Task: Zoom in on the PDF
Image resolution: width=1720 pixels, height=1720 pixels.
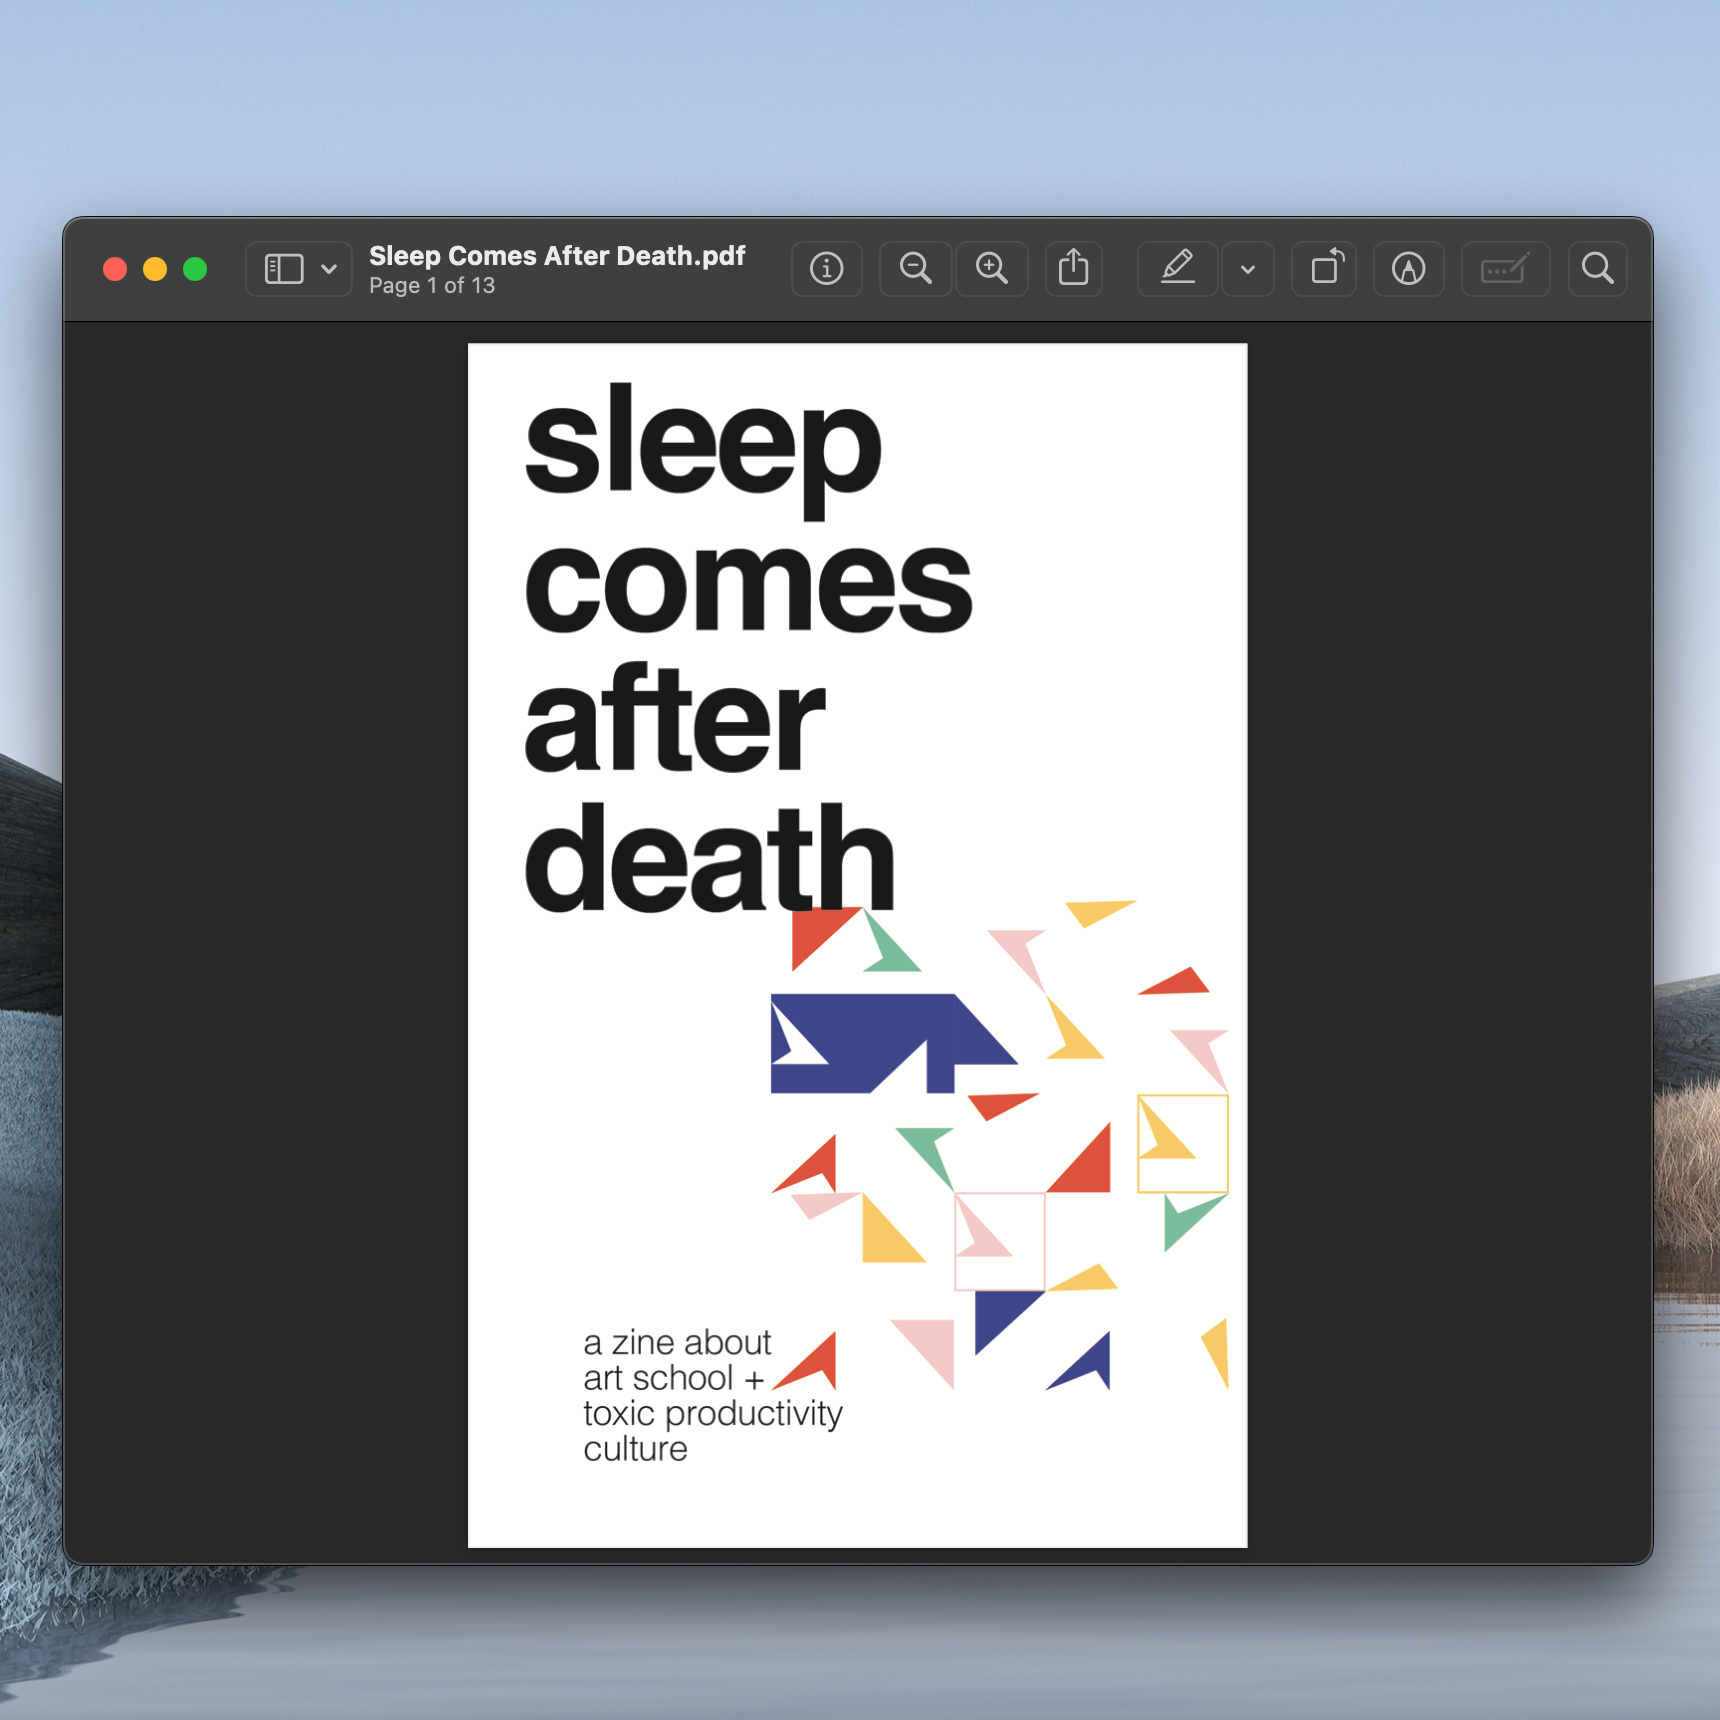Action: 991,268
